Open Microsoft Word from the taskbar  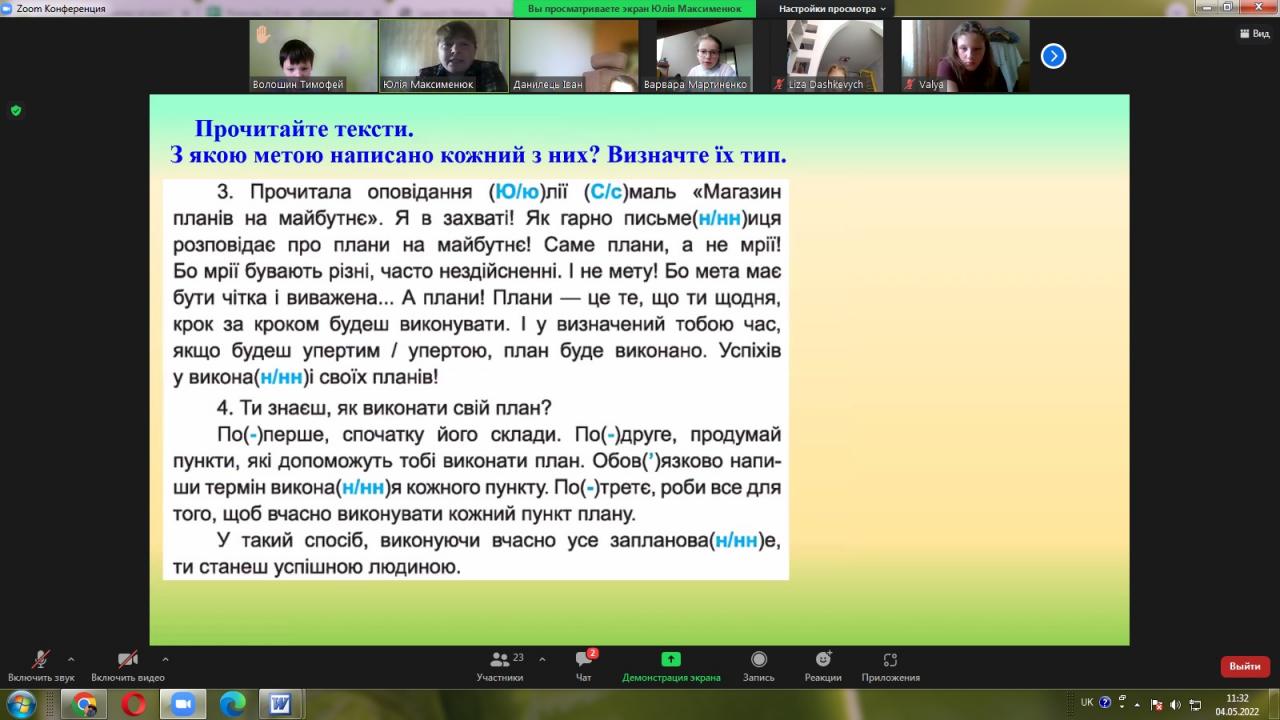coord(281,704)
